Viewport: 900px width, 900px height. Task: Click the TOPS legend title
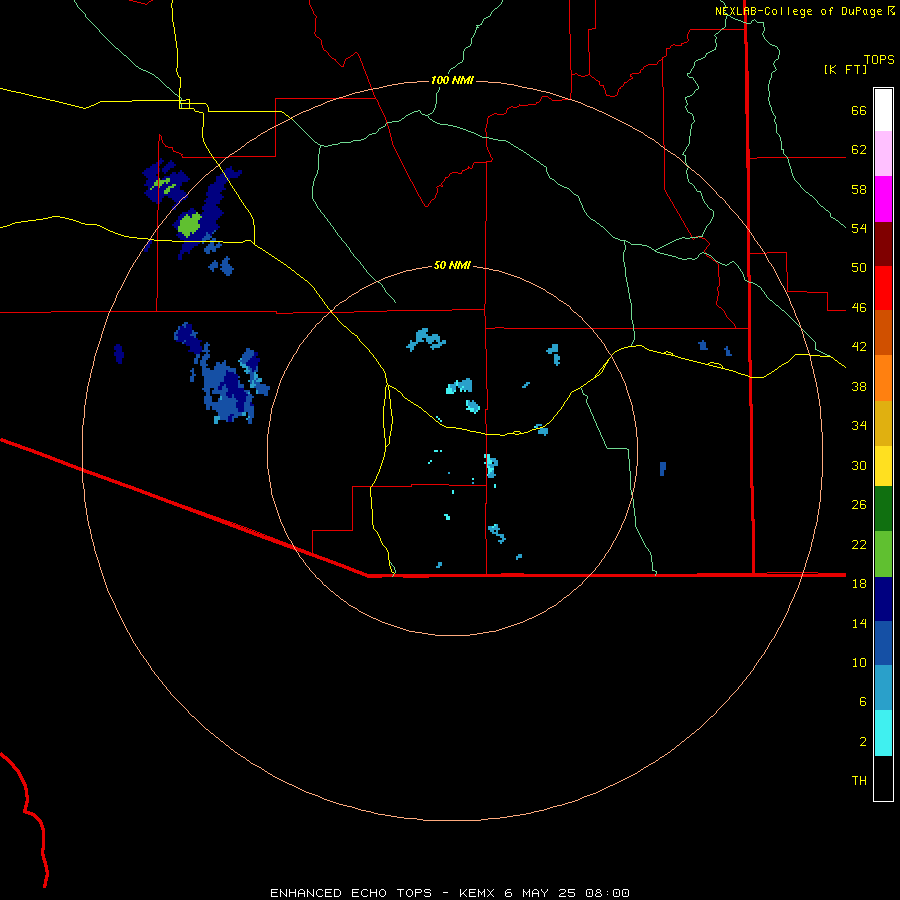point(879,59)
